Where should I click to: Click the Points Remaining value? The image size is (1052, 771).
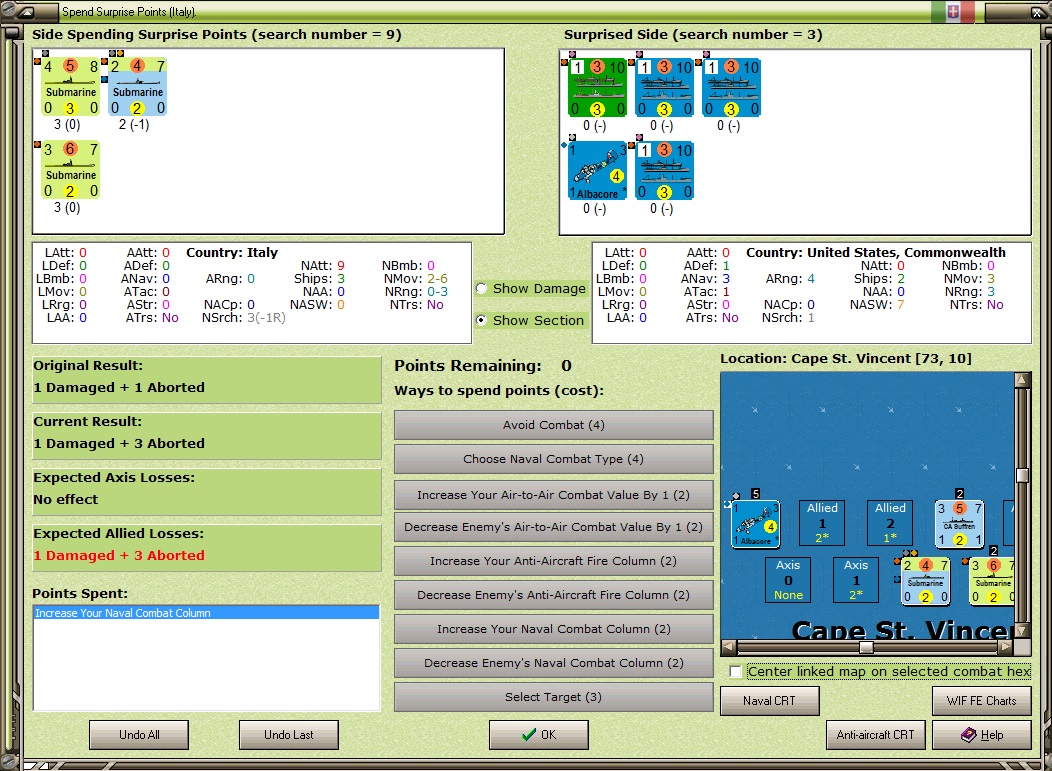(x=566, y=366)
